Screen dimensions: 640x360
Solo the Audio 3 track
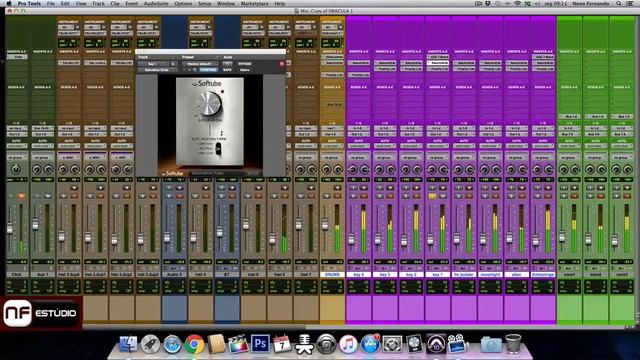pyautogui.click(x=169, y=196)
